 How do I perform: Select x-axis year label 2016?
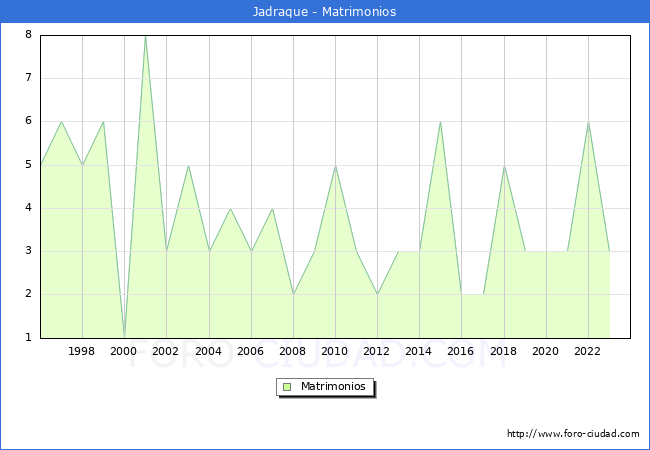(461, 351)
